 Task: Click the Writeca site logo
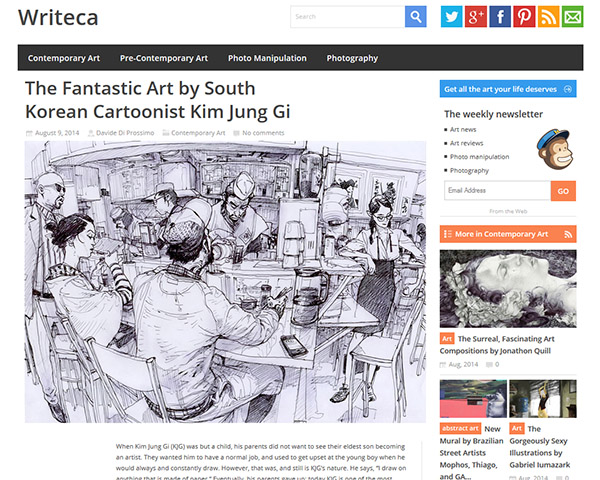[x=58, y=17]
